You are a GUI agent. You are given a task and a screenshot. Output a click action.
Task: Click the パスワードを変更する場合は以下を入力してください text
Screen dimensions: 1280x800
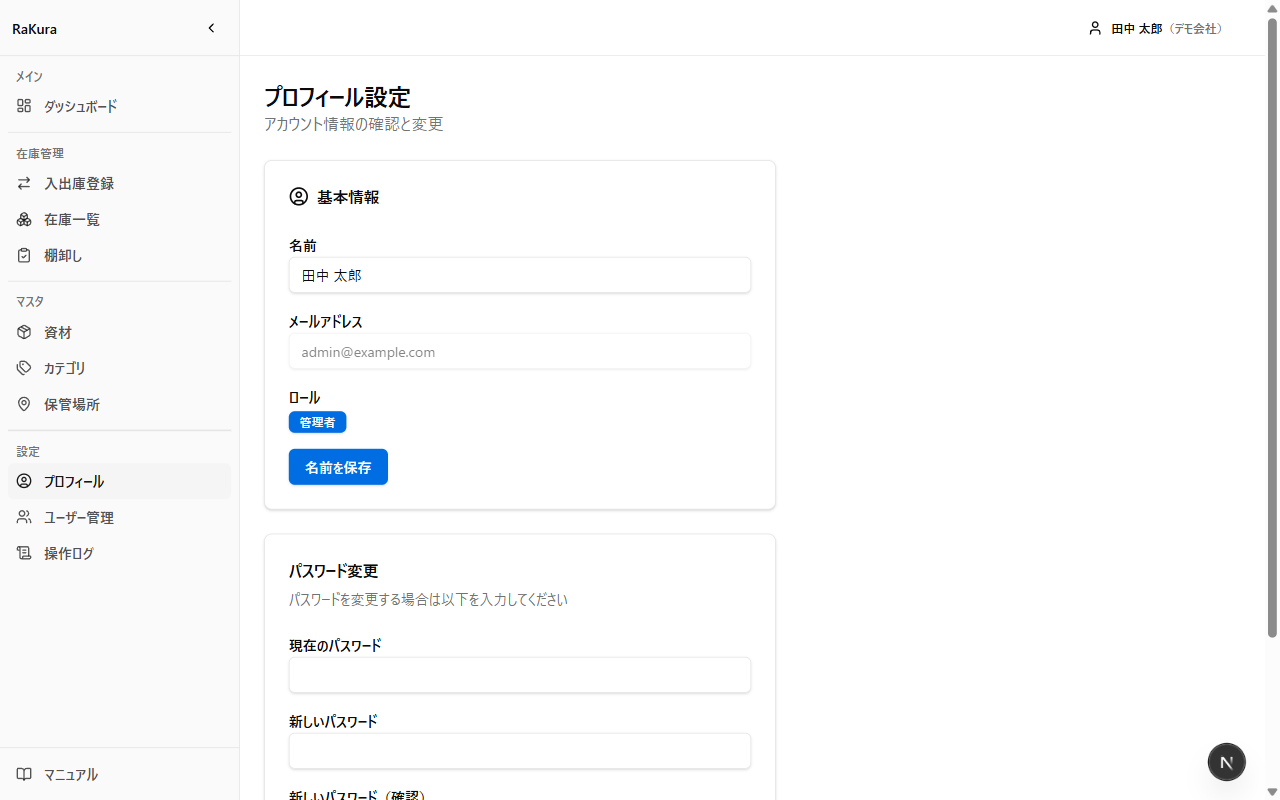pos(428,600)
